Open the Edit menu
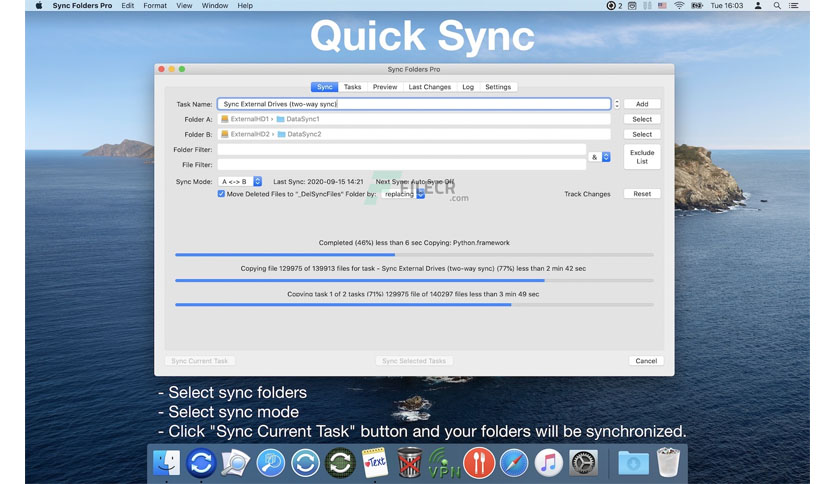Image resolution: width=836 pixels, height=484 pixels. pyautogui.click(x=127, y=5)
